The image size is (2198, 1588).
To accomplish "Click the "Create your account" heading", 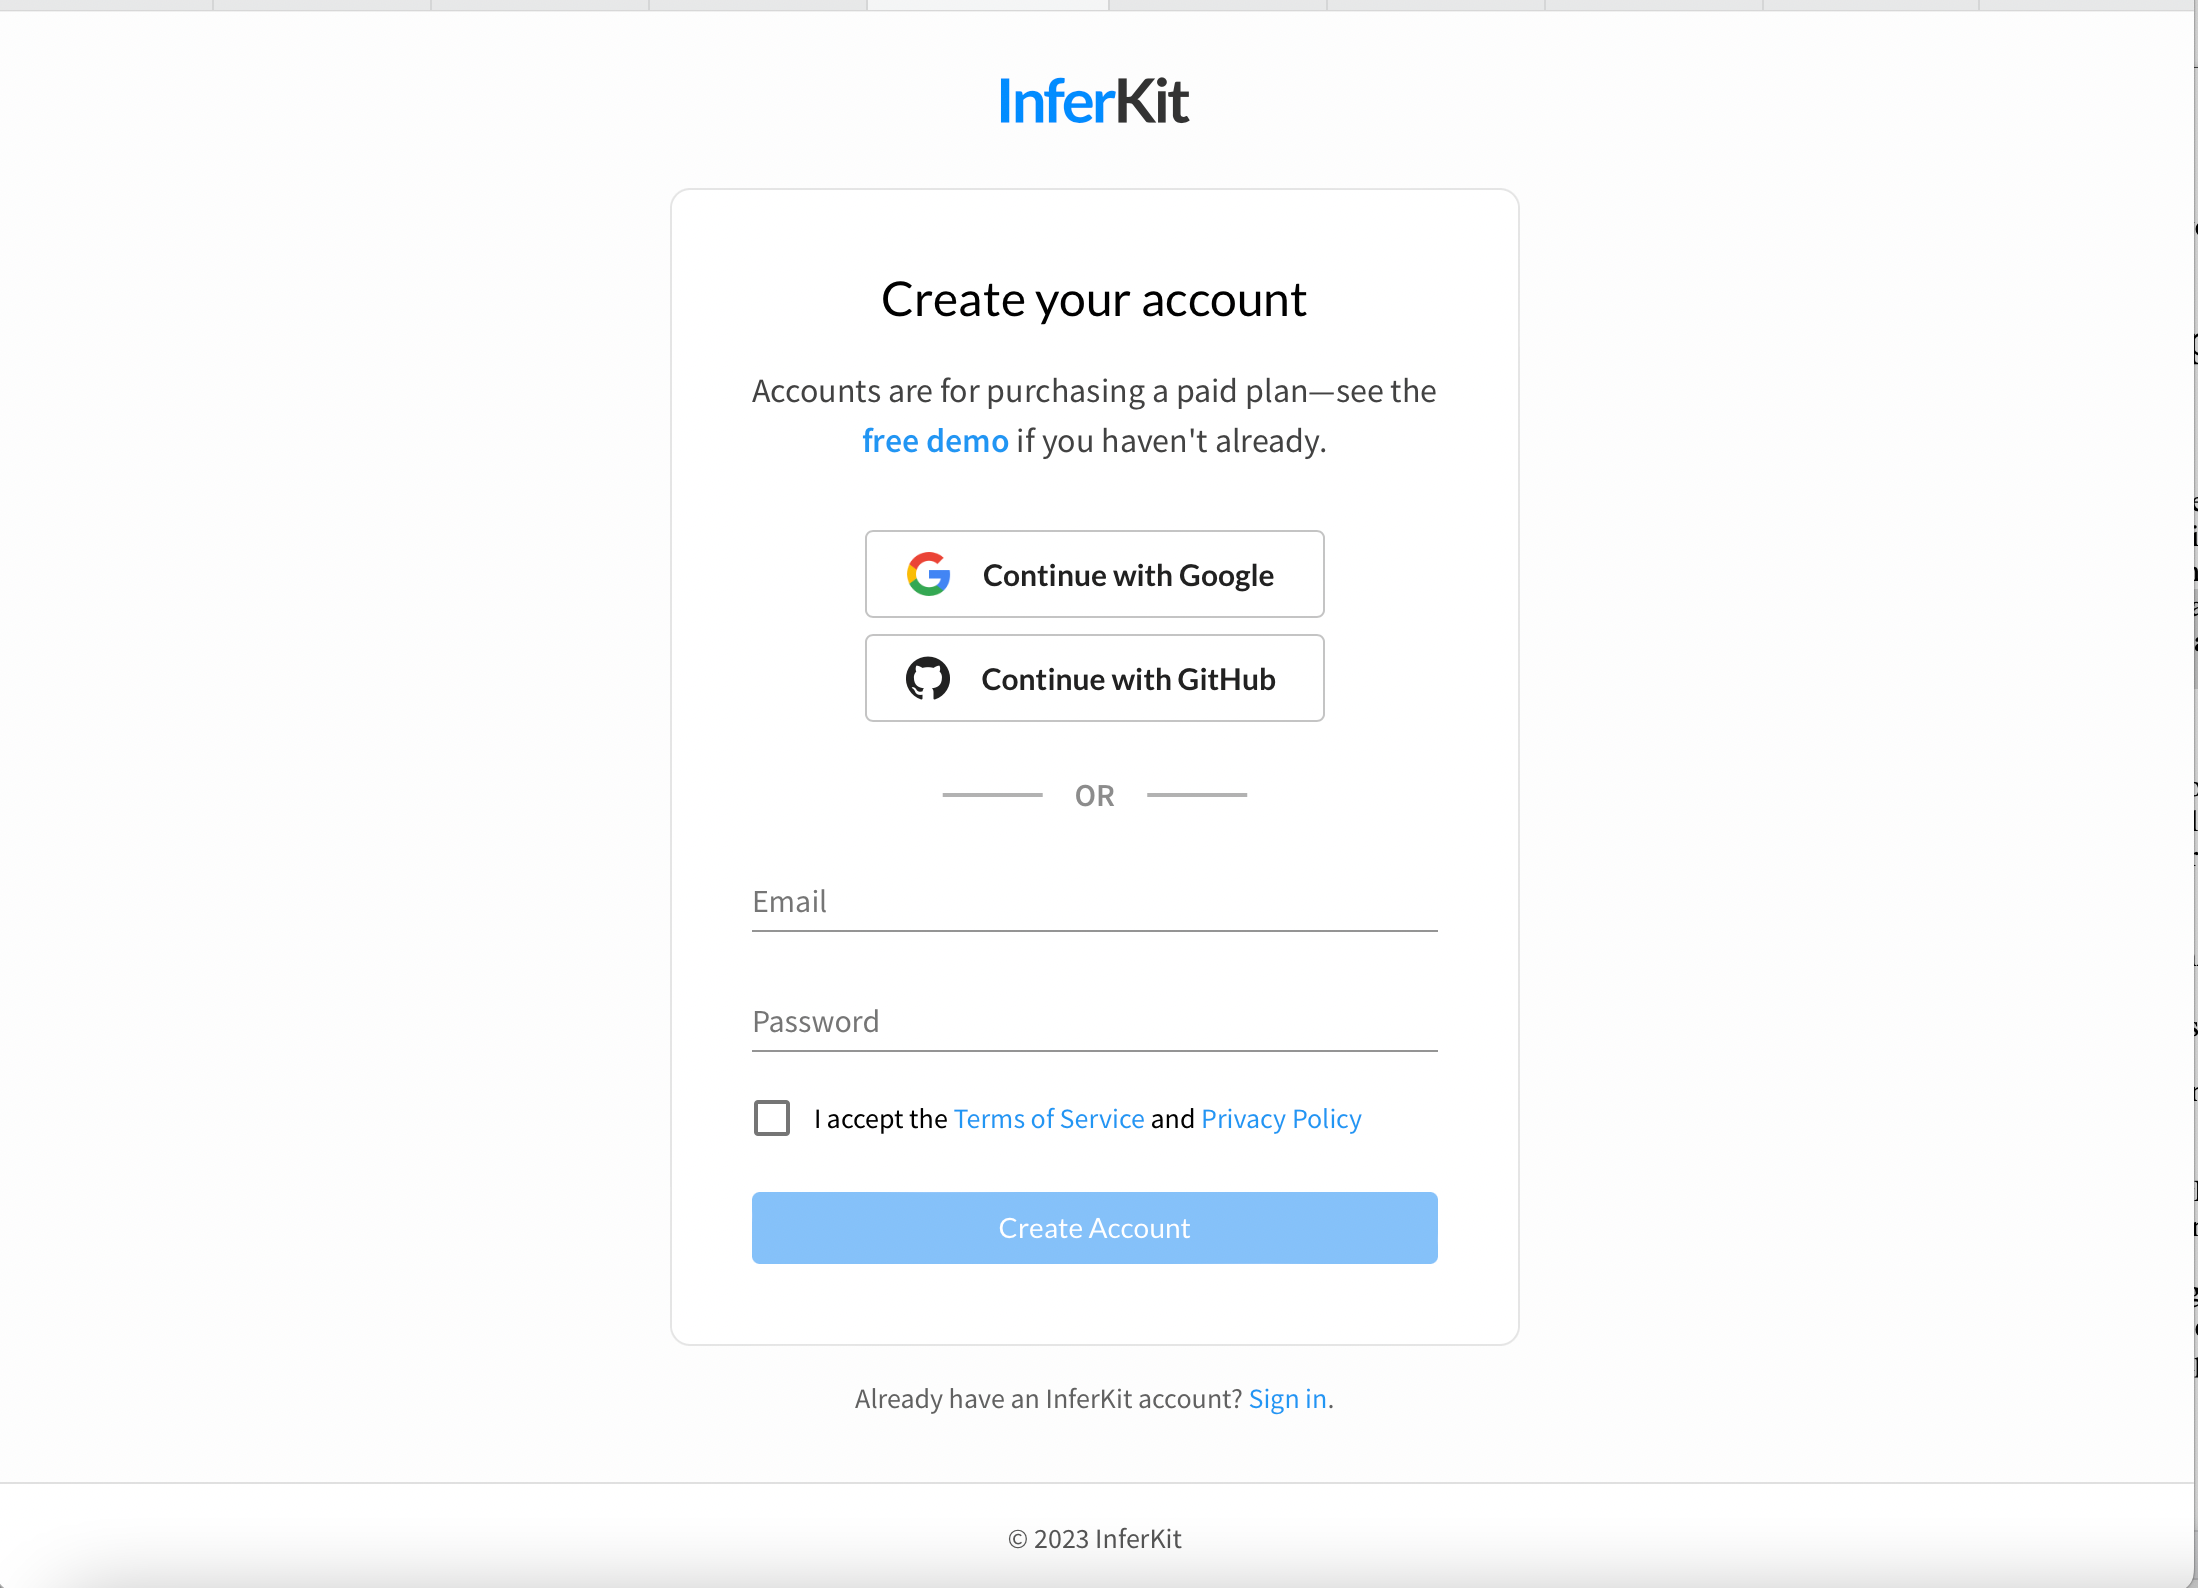I will [x=1094, y=299].
